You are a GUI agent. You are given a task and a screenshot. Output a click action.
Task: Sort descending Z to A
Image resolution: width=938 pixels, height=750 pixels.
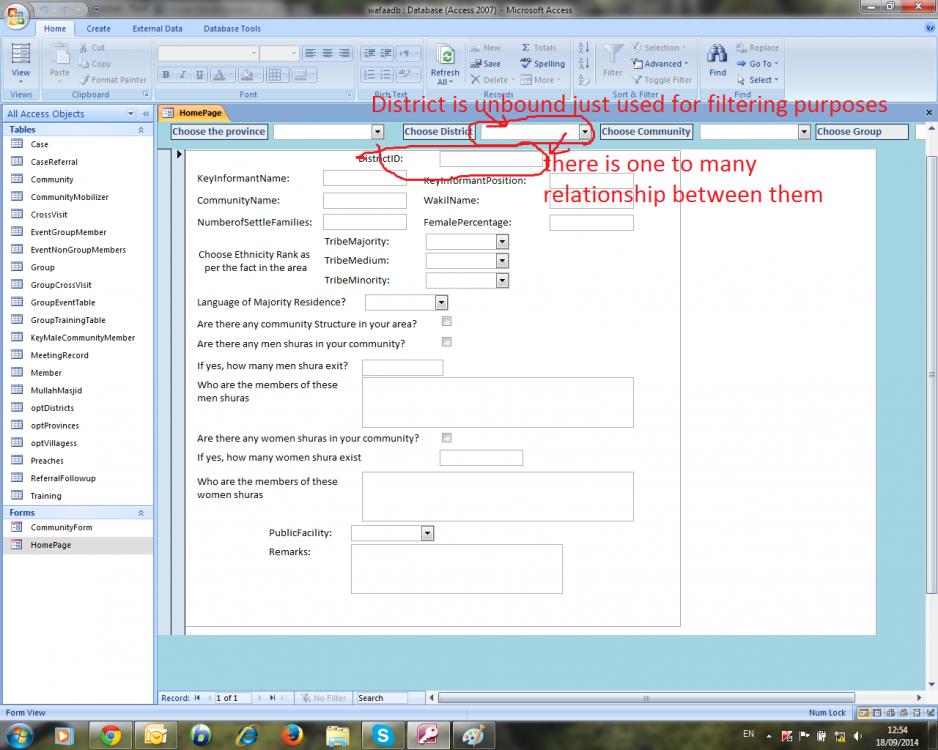click(584, 63)
